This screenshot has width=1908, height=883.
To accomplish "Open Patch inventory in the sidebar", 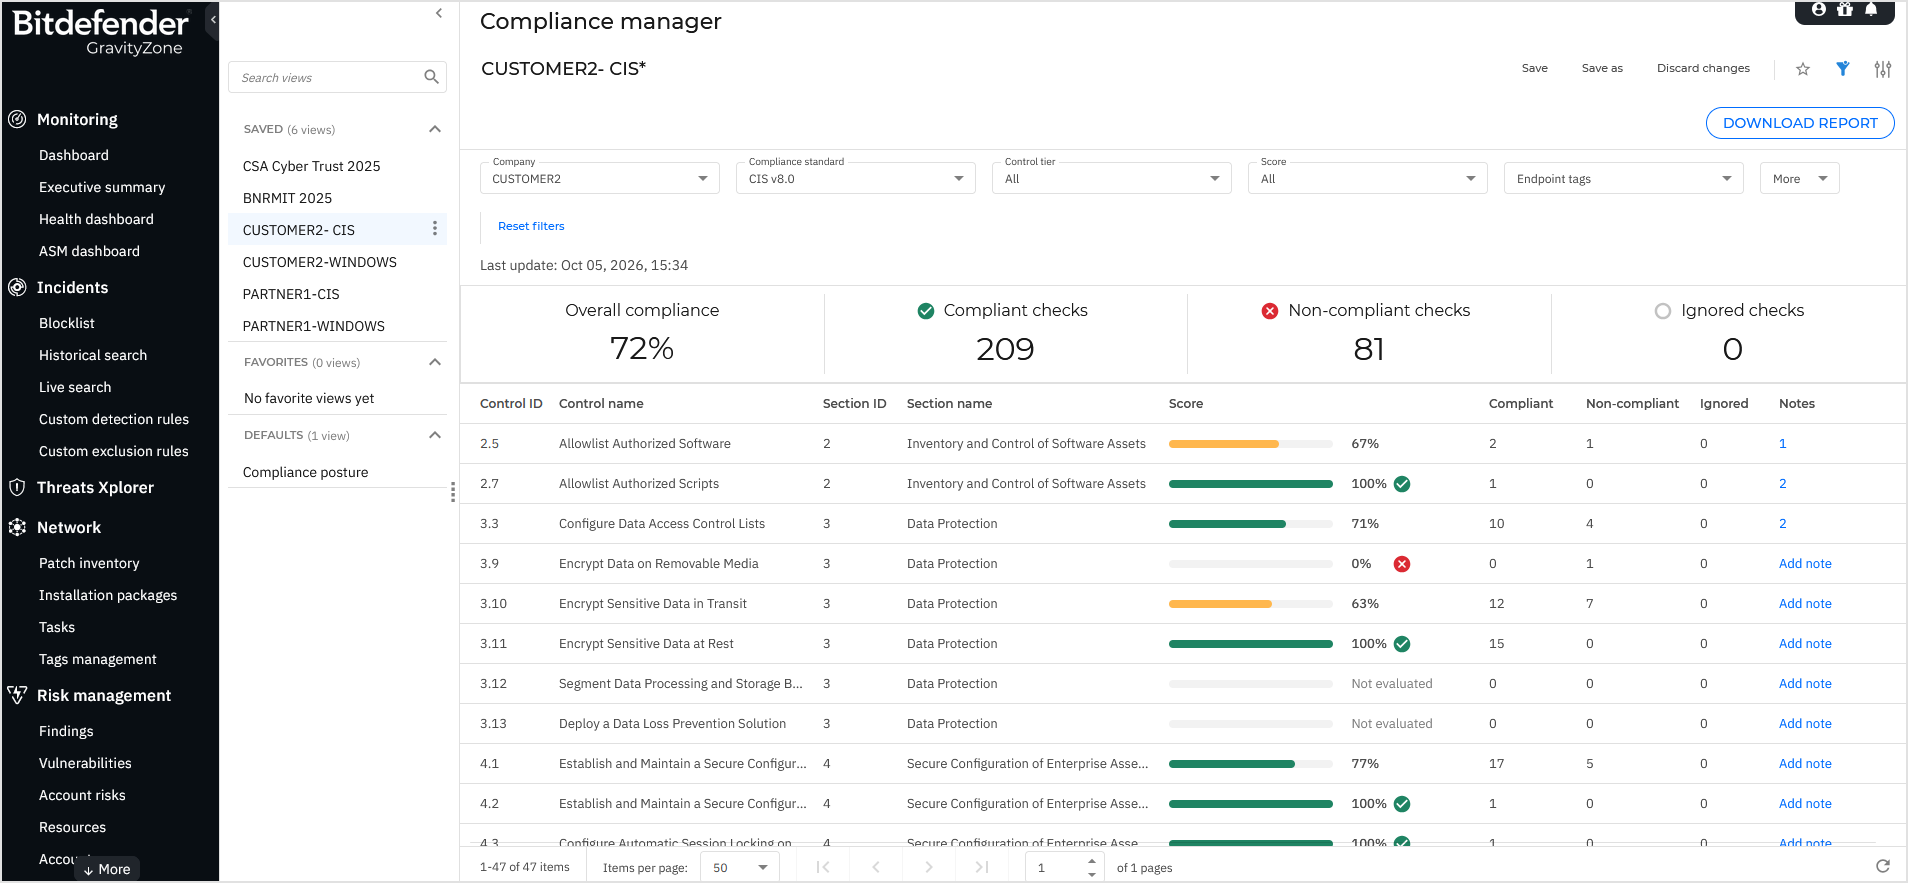I will 89,563.
